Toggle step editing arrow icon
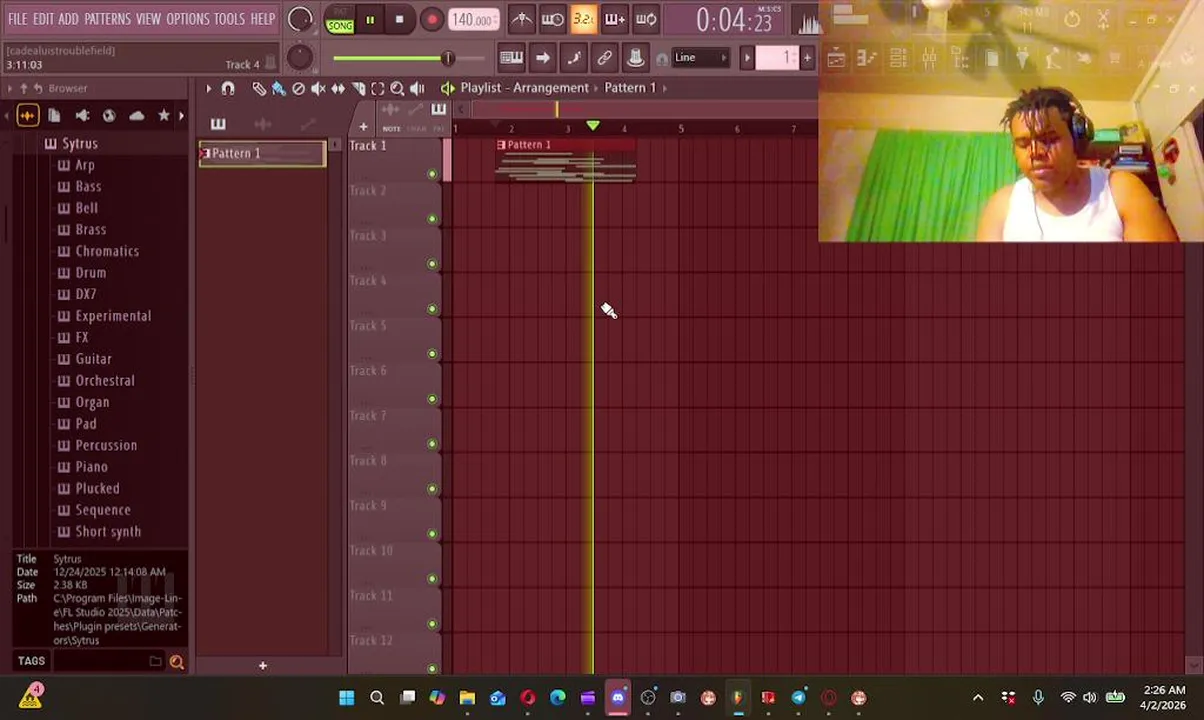The height and width of the screenshot is (720, 1204). pyautogui.click(x=542, y=58)
